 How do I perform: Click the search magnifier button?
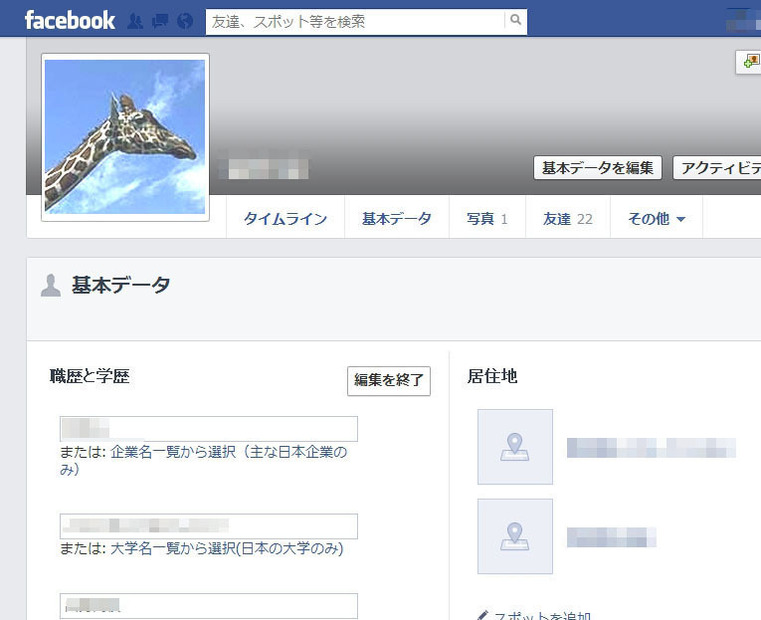515,20
